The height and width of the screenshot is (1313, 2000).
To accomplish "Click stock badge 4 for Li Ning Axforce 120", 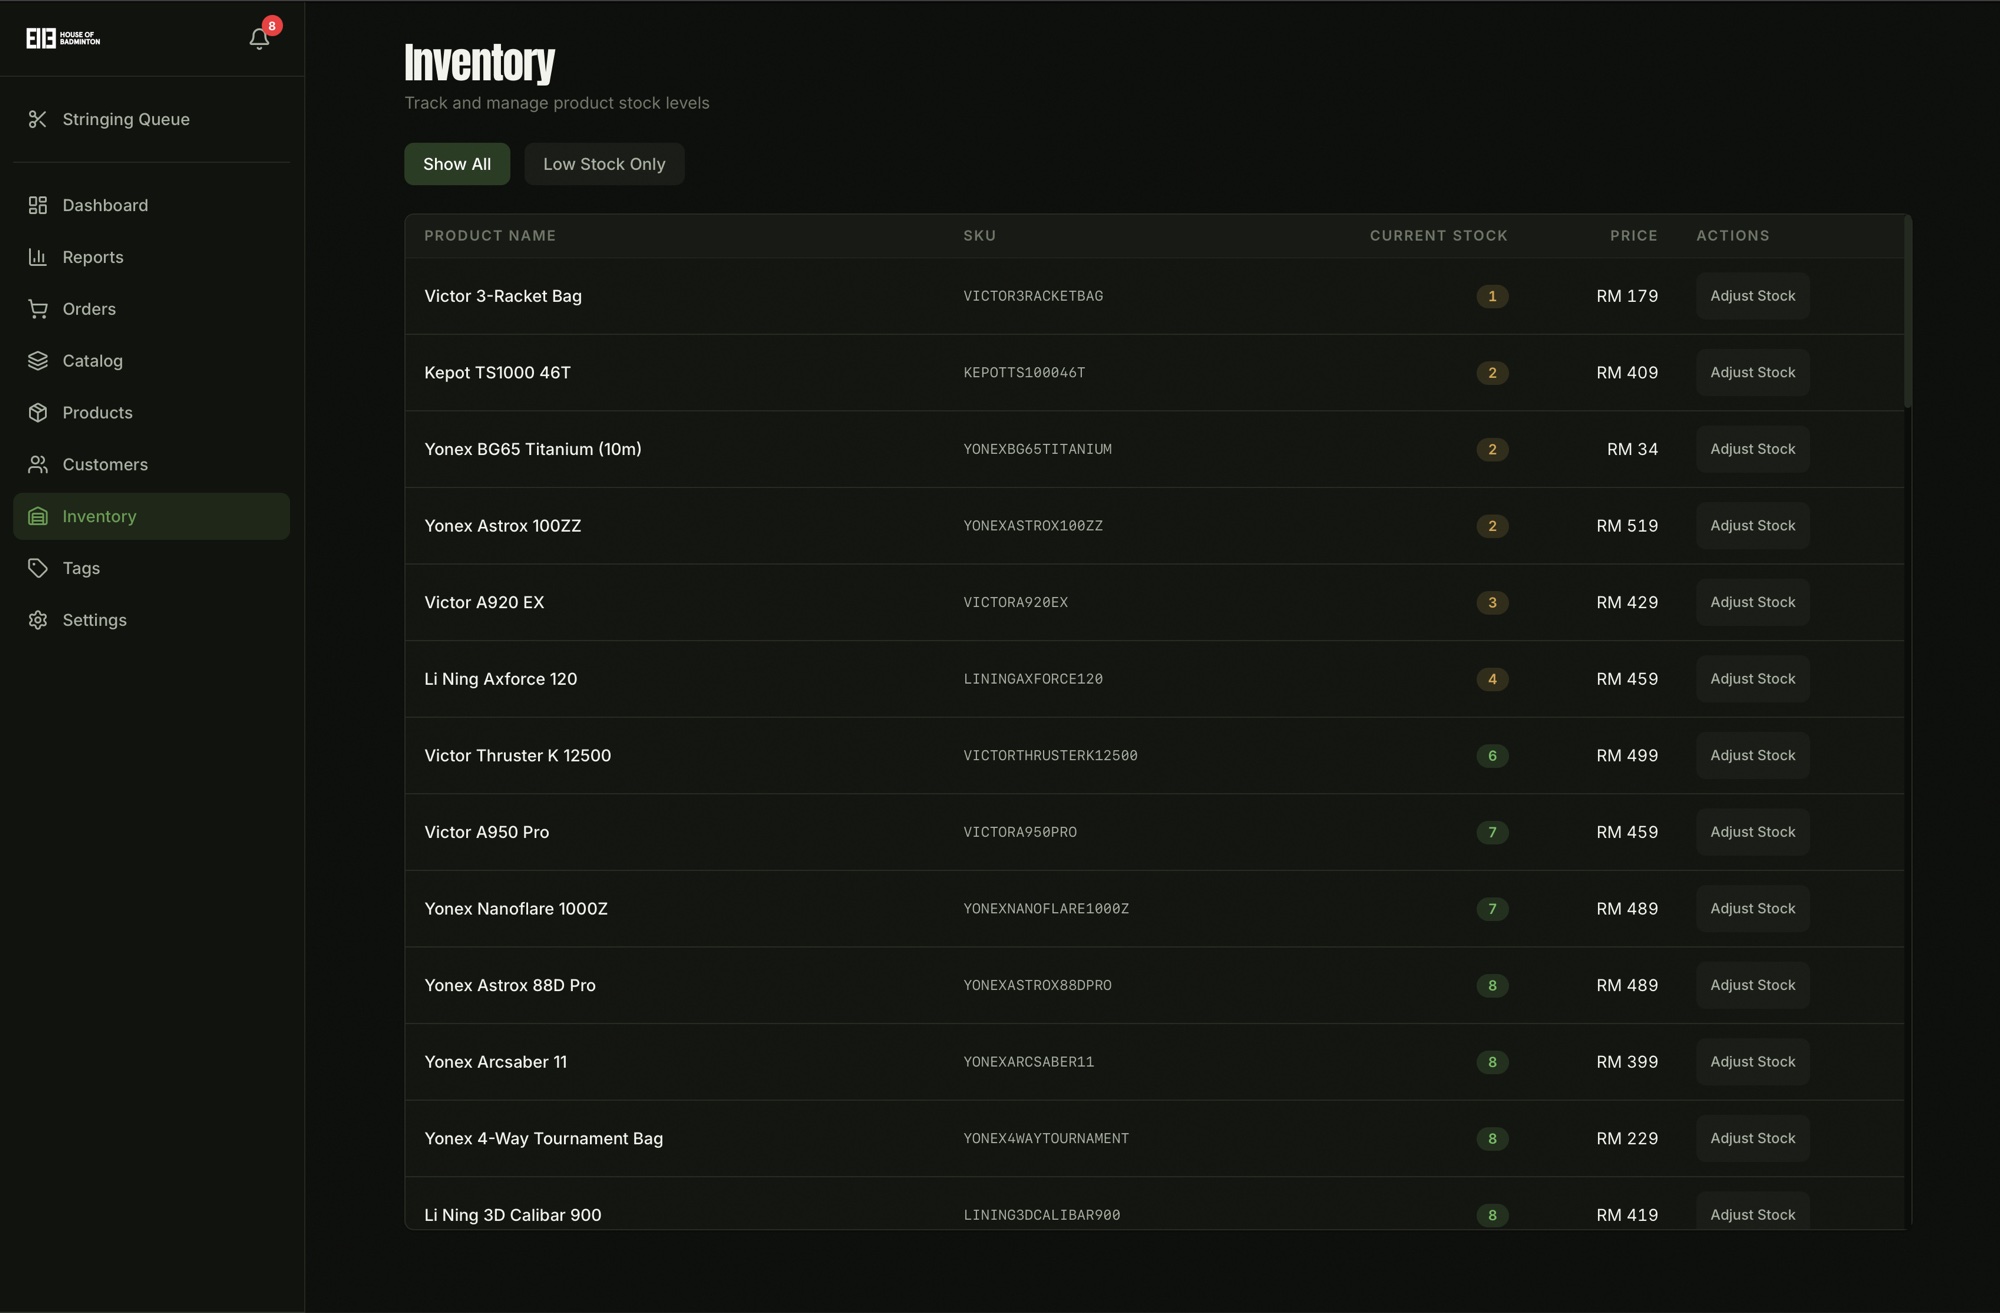I will tap(1492, 679).
